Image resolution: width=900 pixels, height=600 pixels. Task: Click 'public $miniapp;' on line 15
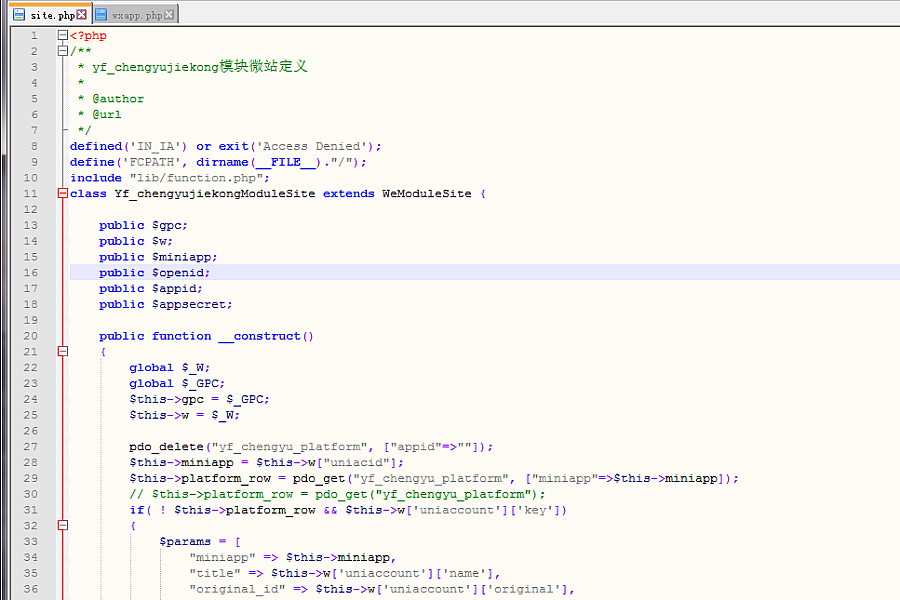158,257
